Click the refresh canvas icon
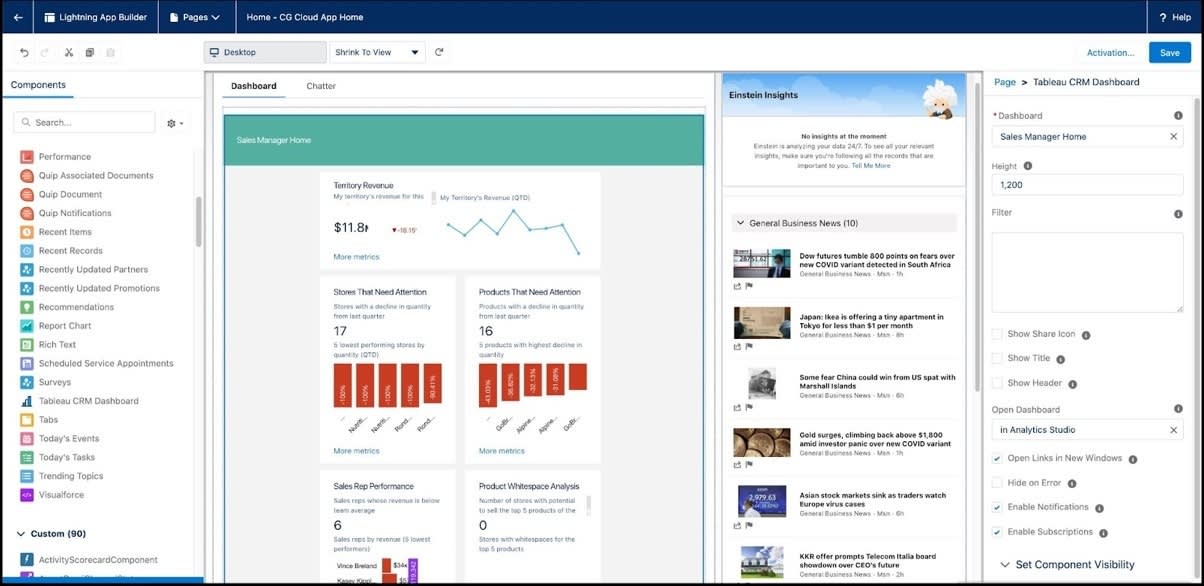Screen dimensions: 1204x586 439,52
